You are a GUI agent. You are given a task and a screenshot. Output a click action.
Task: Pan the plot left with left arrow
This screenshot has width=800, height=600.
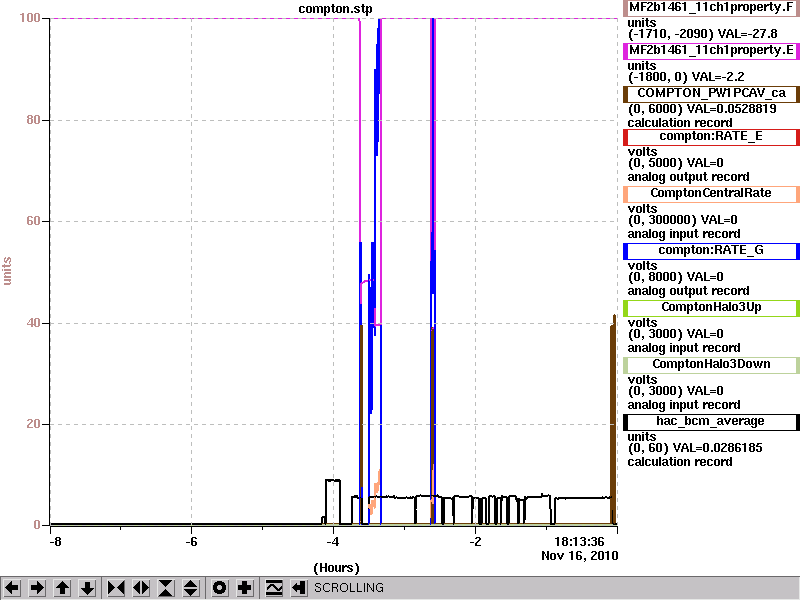click(12, 588)
